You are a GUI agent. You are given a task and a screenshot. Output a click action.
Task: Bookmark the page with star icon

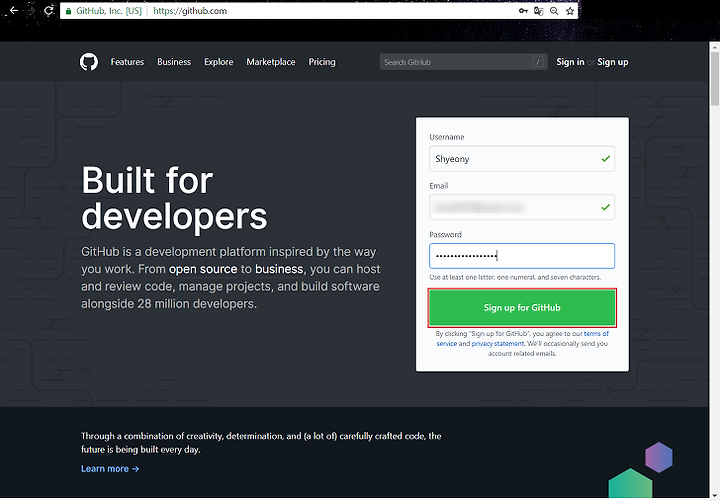(x=570, y=11)
